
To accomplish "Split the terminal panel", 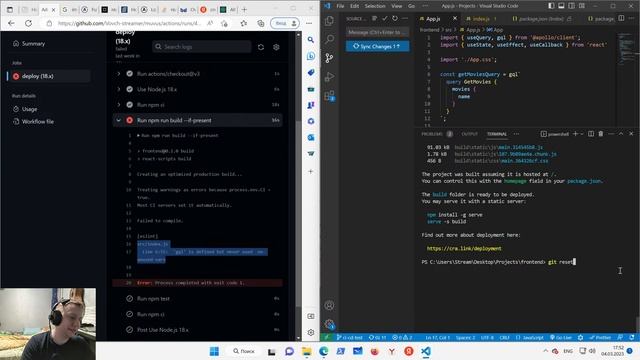I will (x=591, y=134).
